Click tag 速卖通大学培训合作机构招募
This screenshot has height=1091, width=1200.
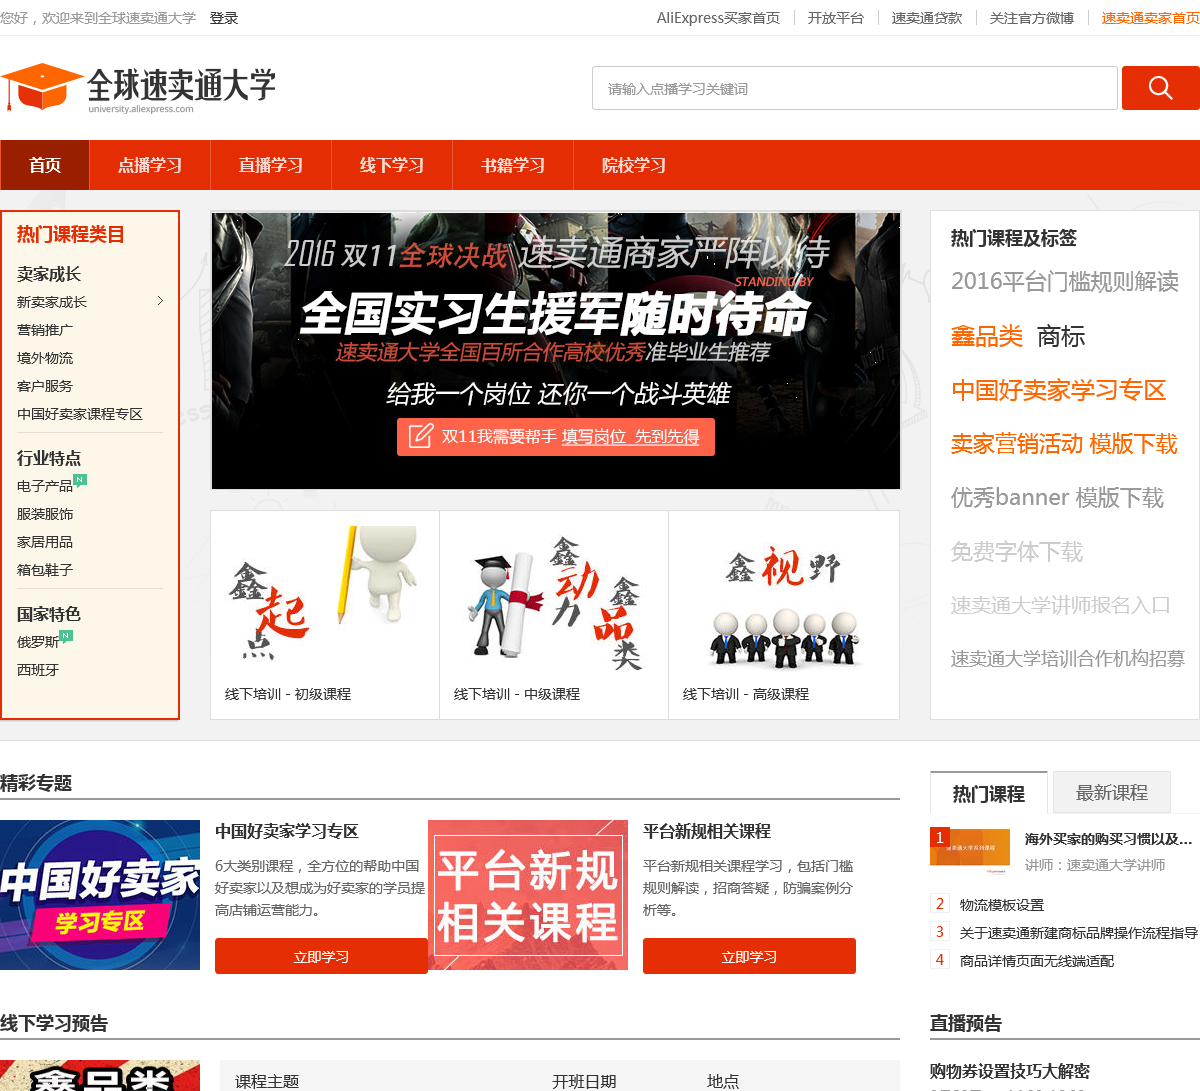pos(1067,659)
